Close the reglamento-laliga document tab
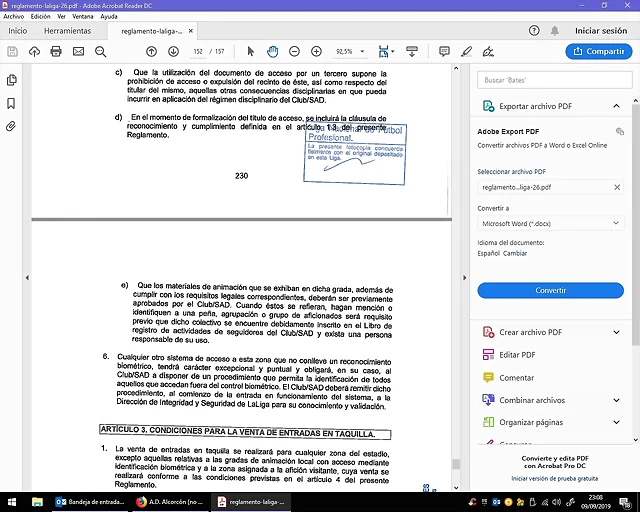This screenshot has width=640, height=512. 191,31
